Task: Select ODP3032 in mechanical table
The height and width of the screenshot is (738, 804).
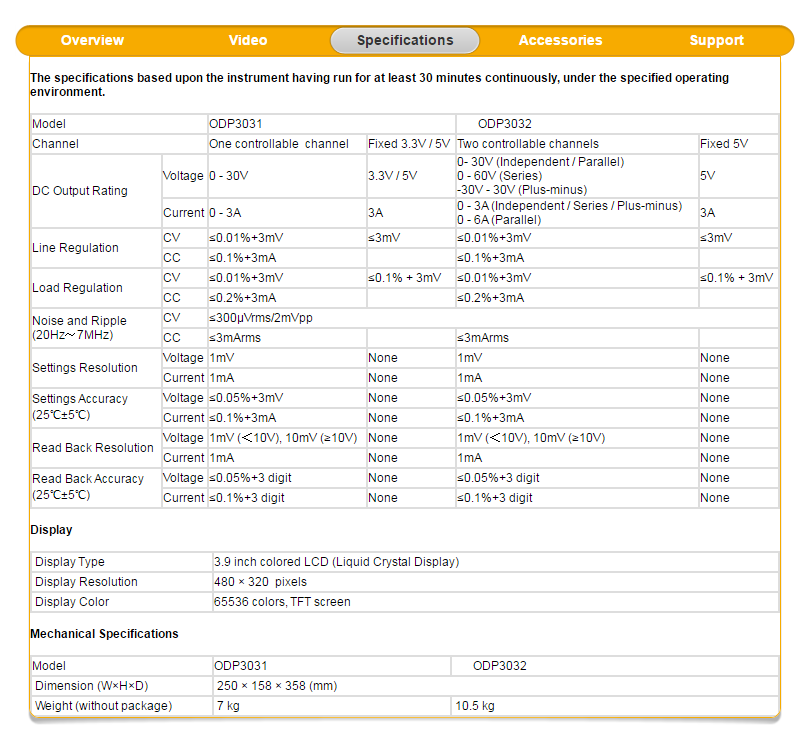Action: [x=499, y=666]
